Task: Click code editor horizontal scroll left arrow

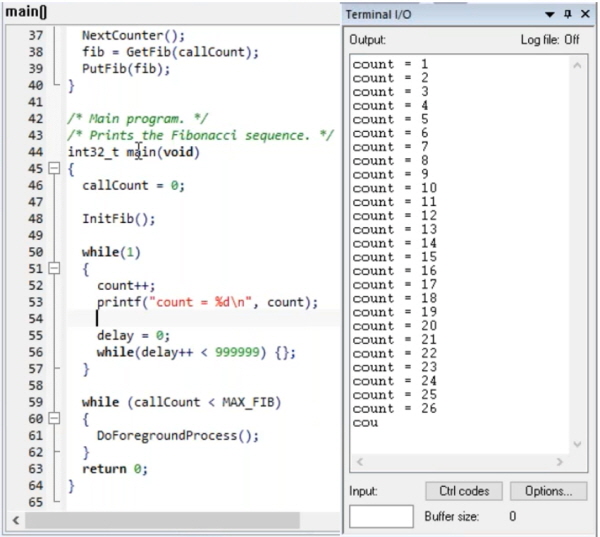Action: tap(16, 521)
